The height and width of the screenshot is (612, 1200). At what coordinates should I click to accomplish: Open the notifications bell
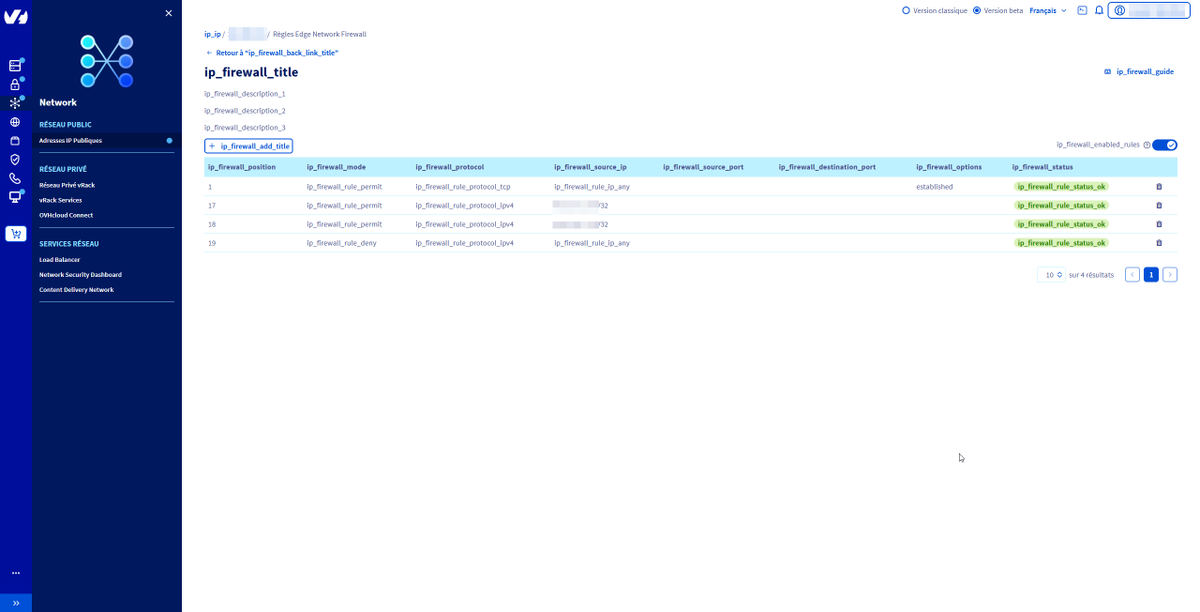1099,11
